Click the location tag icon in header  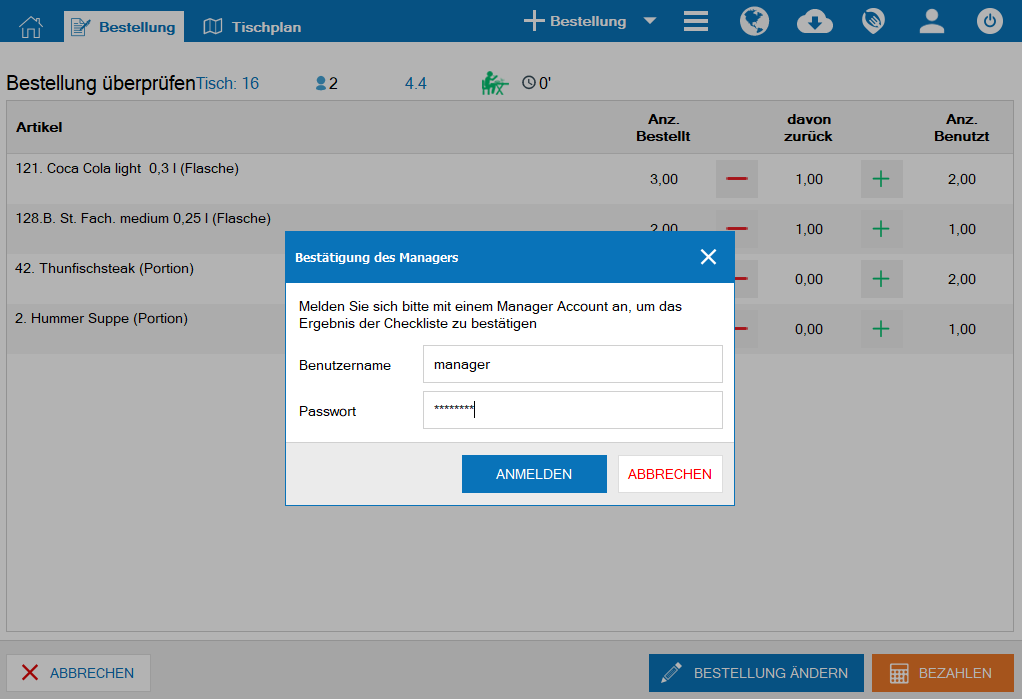(874, 21)
